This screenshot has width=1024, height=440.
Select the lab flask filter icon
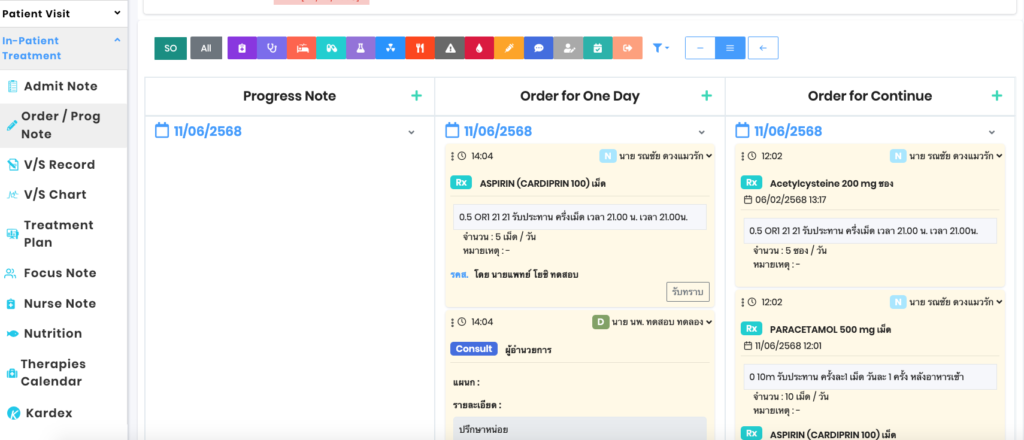click(361, 48)
